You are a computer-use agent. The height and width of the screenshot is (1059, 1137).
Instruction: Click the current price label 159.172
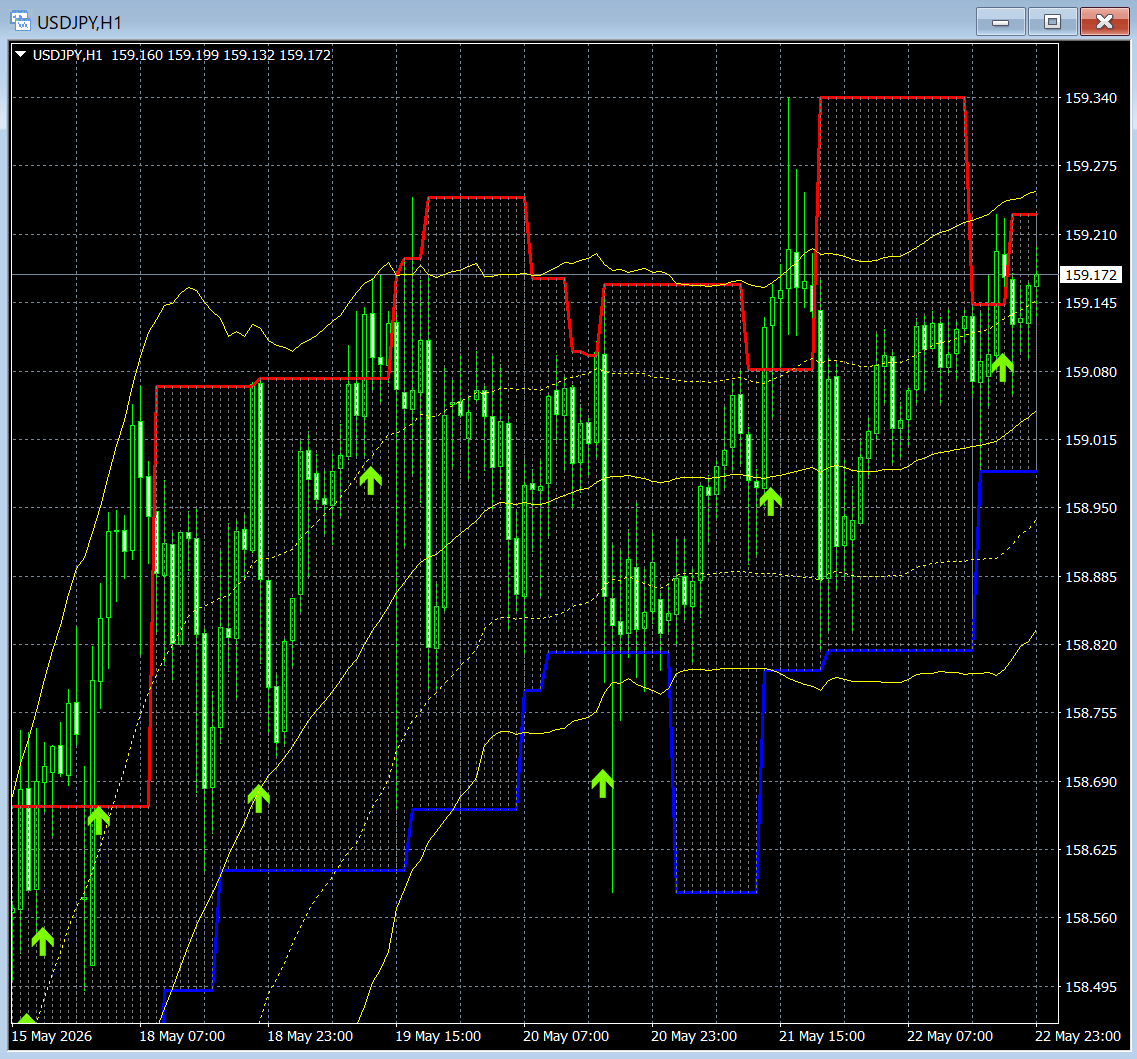(1091, 275)
